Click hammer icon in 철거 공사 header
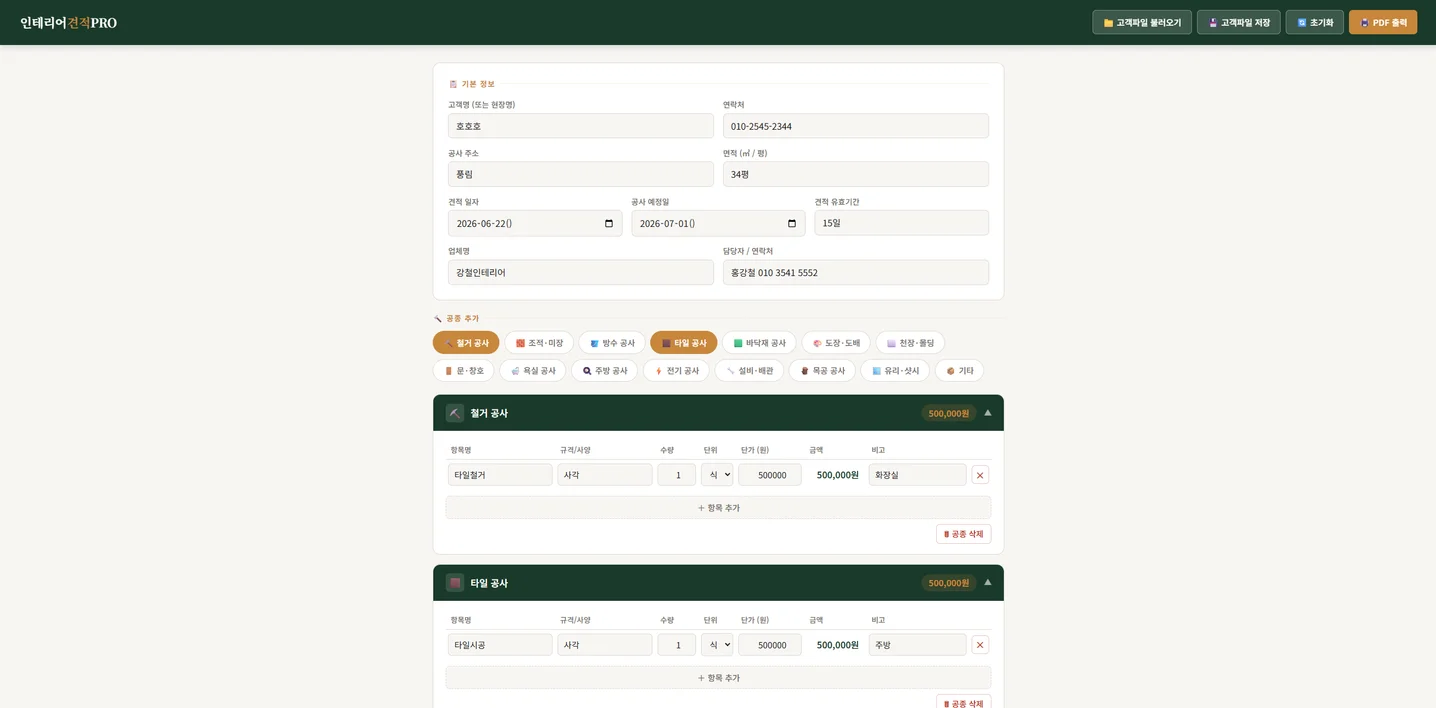The image size is (1436, 708). (x=455, y=413)
